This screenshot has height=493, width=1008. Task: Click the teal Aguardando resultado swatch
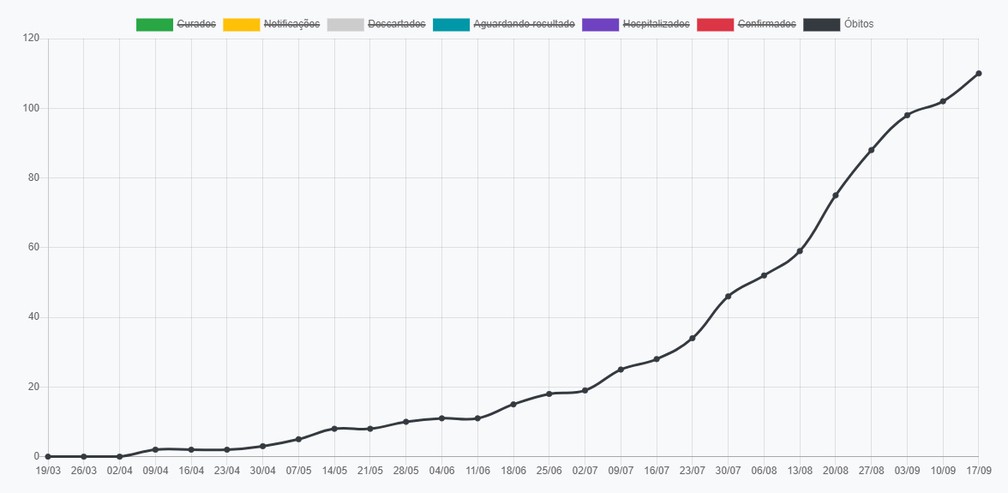451,24
